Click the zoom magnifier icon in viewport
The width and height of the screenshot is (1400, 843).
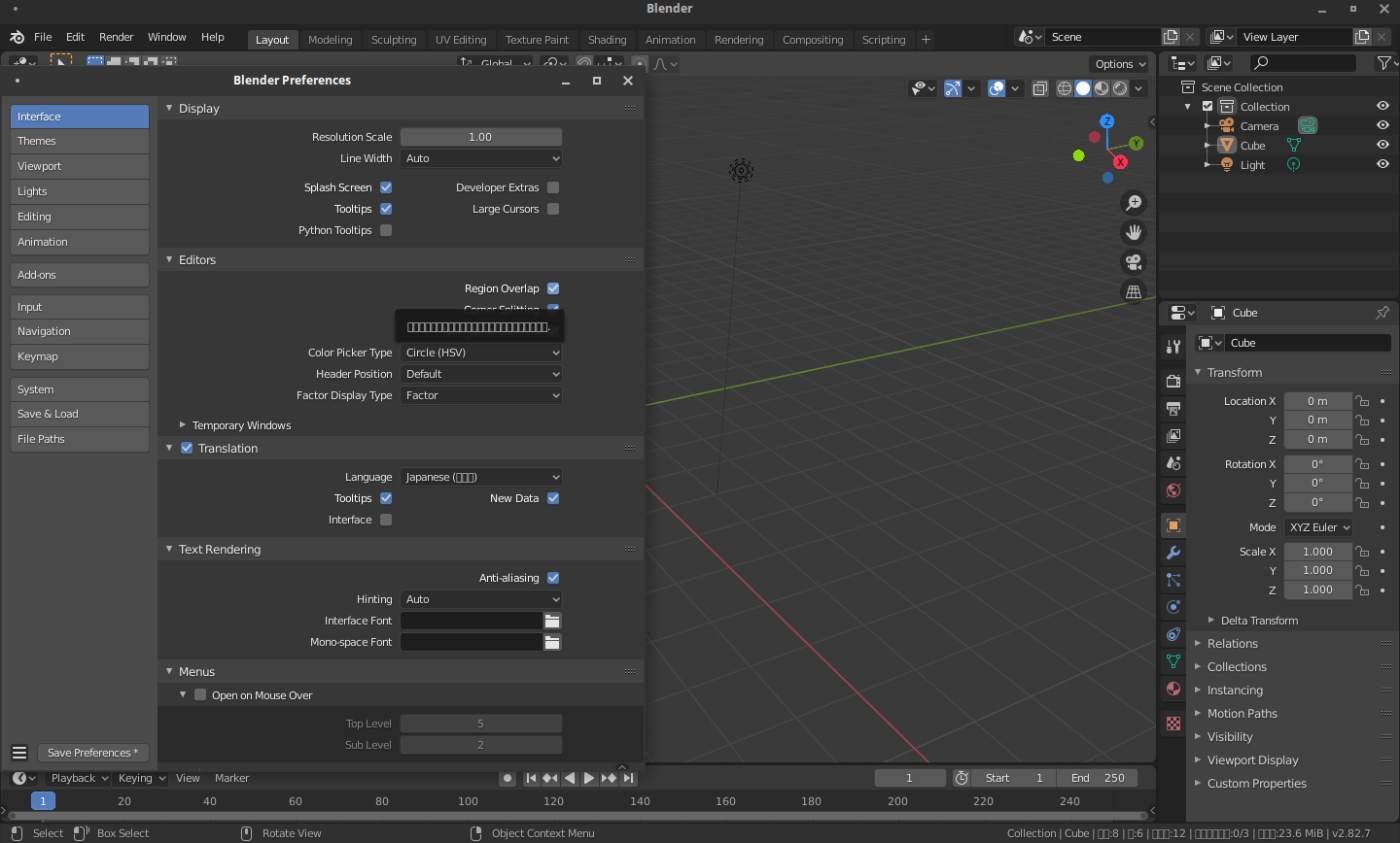[x=1134, y=203]
